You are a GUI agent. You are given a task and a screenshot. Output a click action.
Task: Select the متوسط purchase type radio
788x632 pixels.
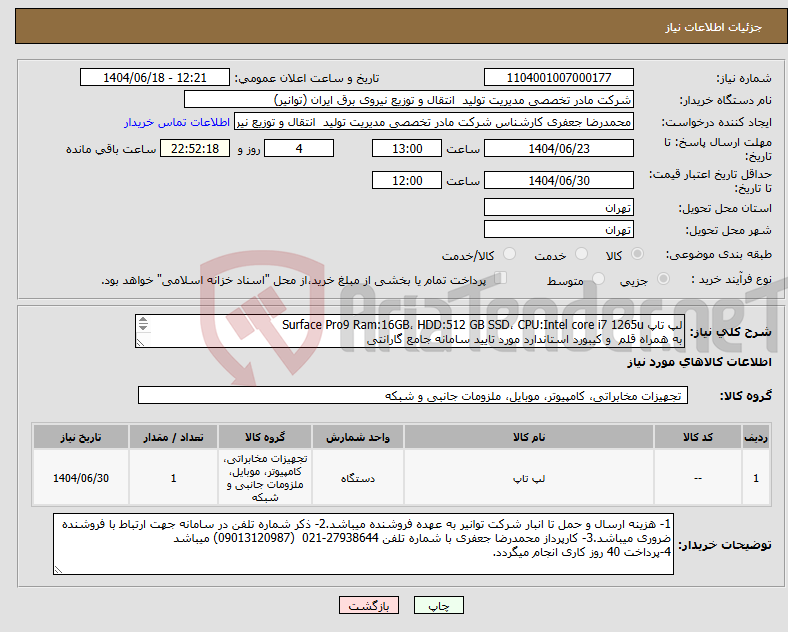[x=599, y=278]
